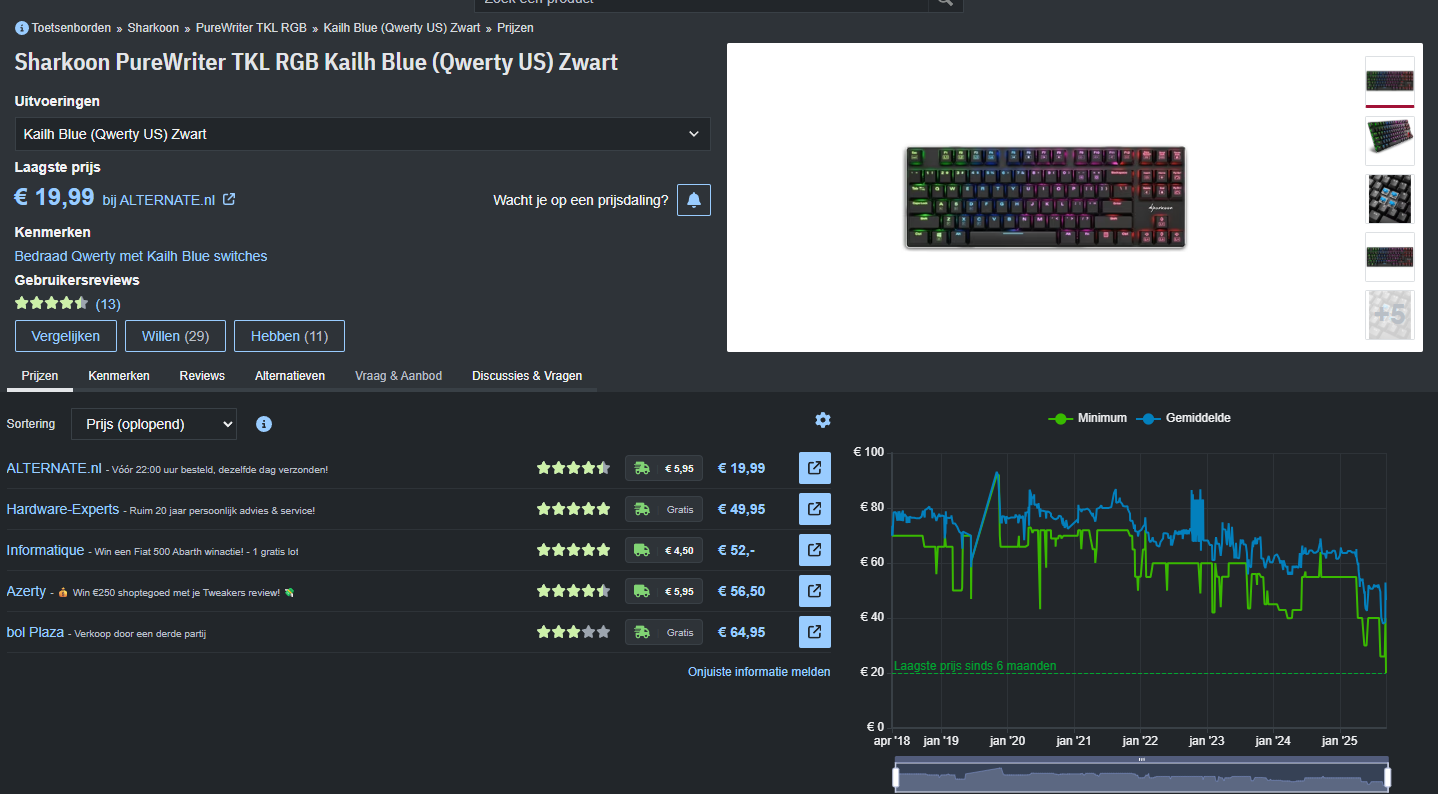Open the (13) user reviews count link
1438x794 pixels.
tap(108, 304)
